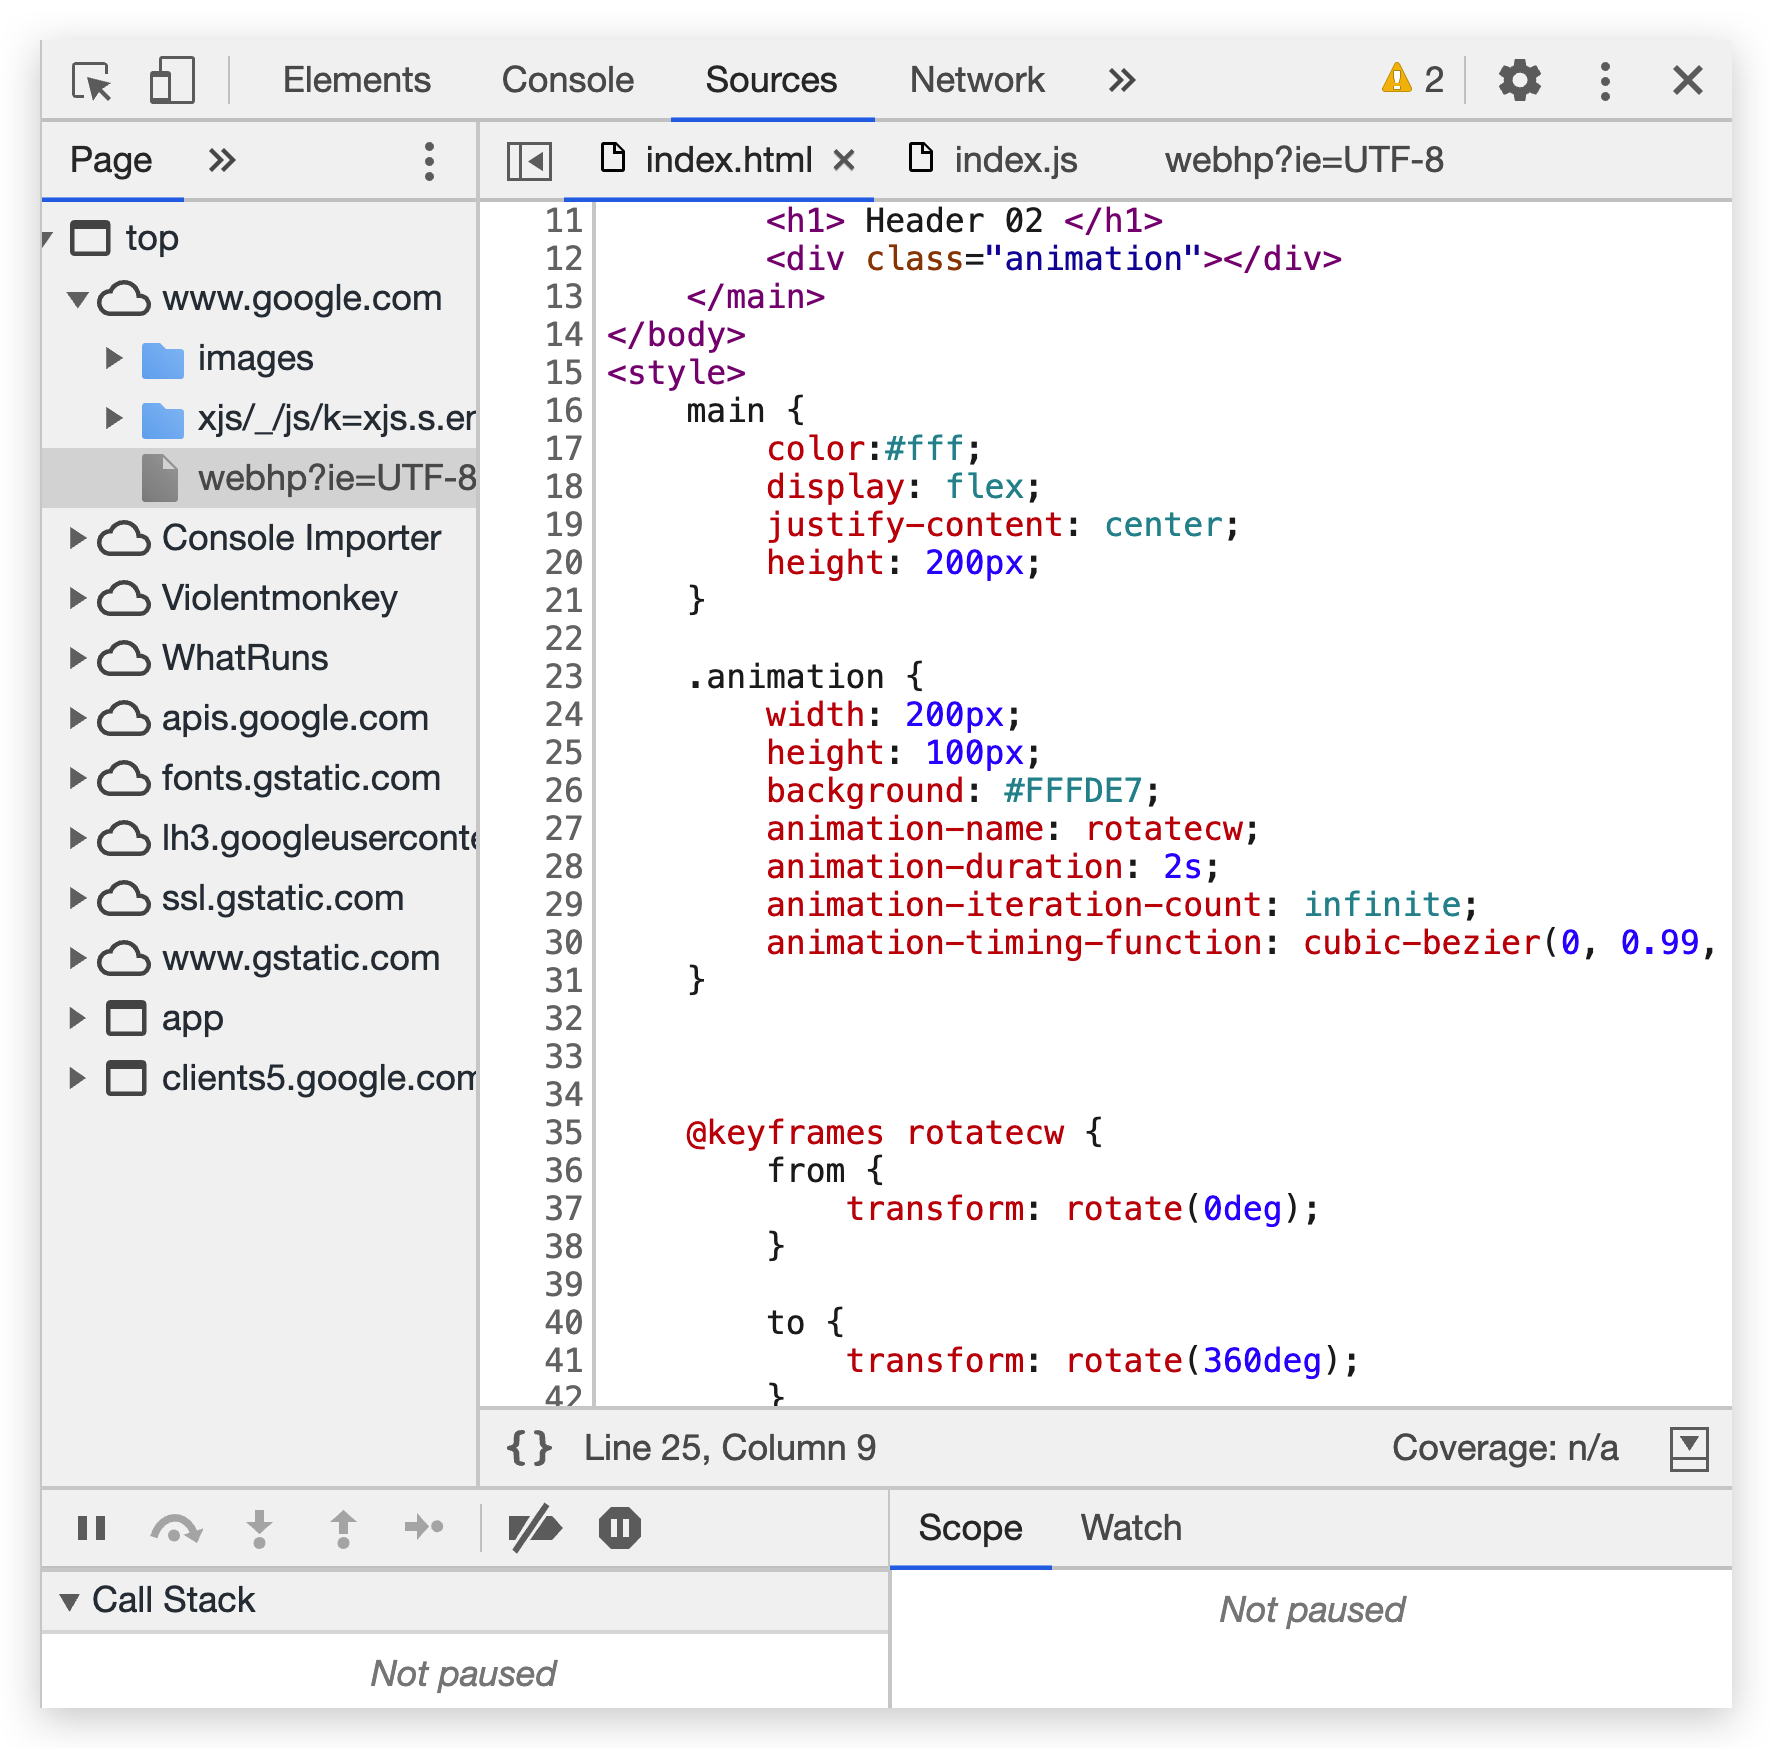The height and width of the screenshot is (1748, 1772).
Task: Toggle the device toolbar icon
Action: point(171,81)
